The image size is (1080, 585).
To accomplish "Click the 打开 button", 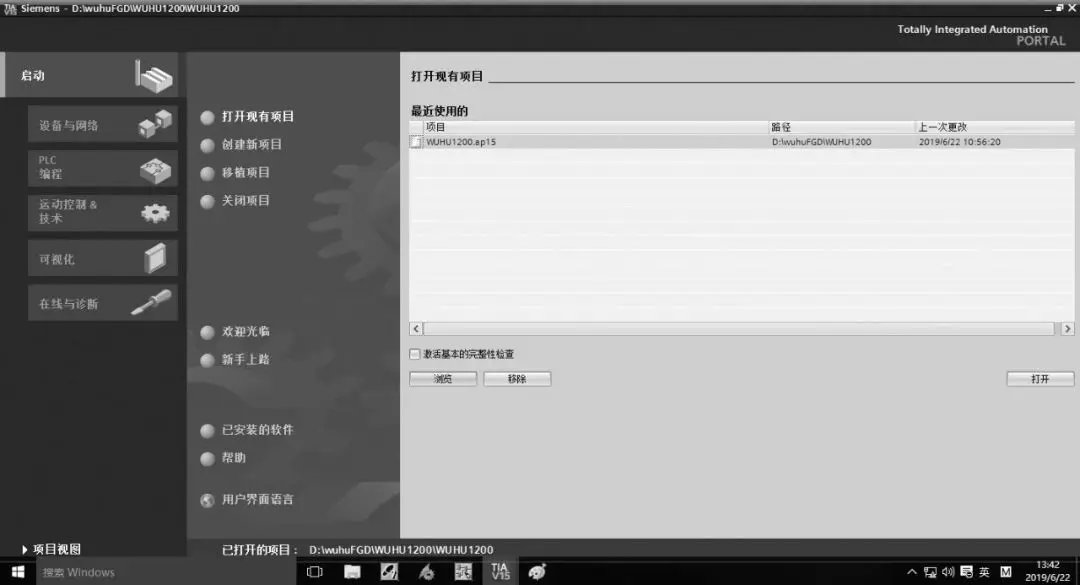I will (1040, 379).
